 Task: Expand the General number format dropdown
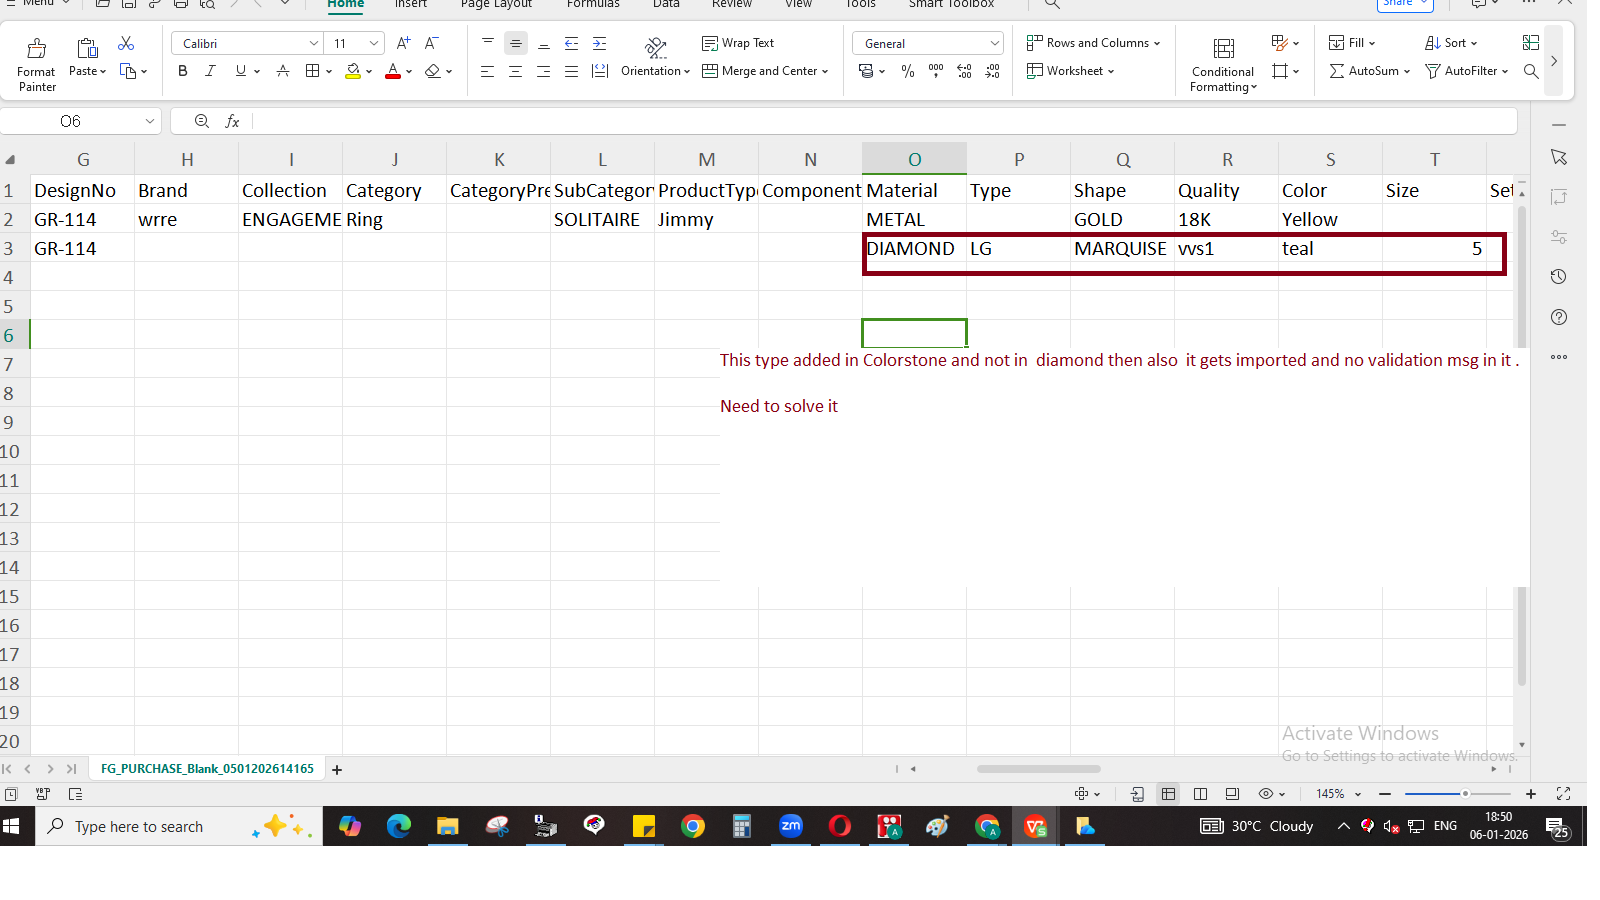pyautogui.click(x=994, y=43)
